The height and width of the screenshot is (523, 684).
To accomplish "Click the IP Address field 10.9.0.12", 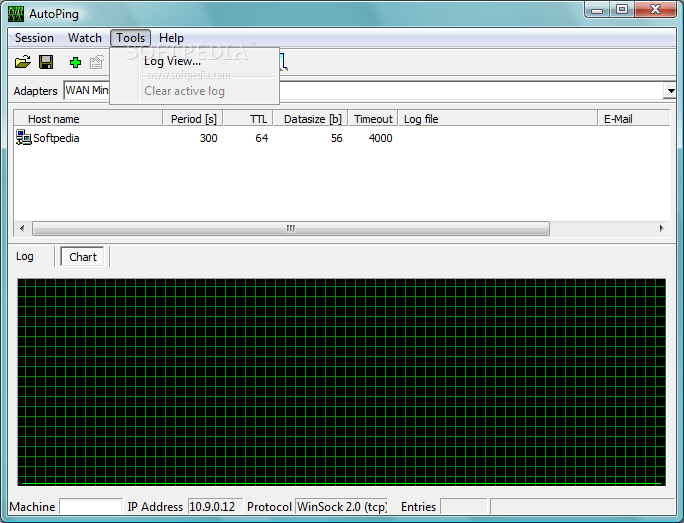I will tap(215, 506).
